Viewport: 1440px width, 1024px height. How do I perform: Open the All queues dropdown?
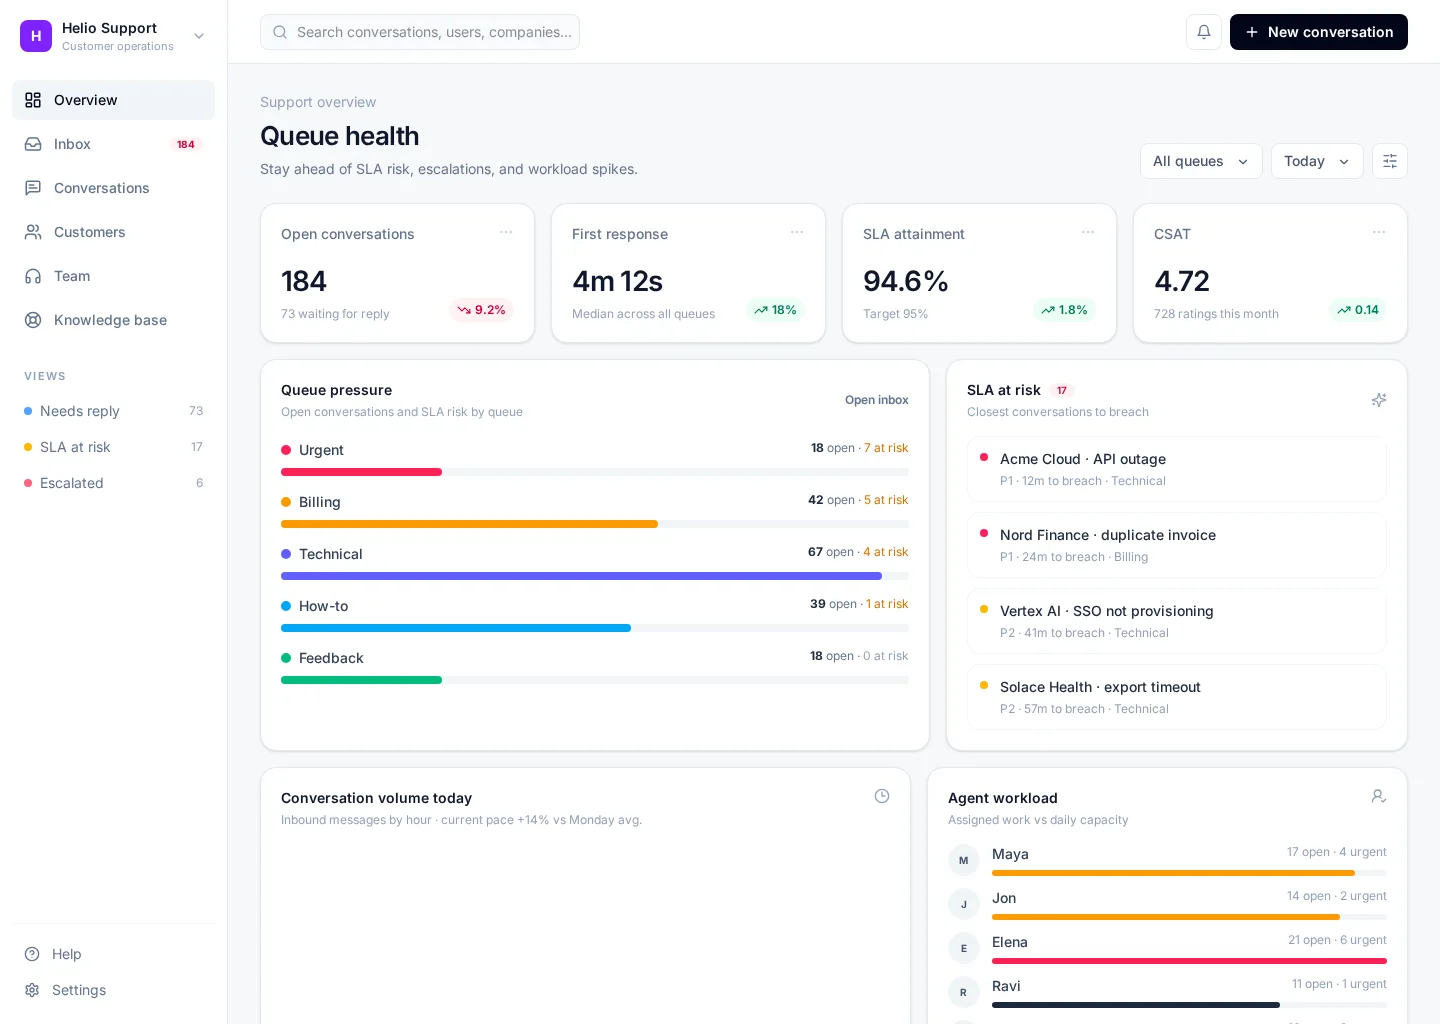tap(1201, 161)
